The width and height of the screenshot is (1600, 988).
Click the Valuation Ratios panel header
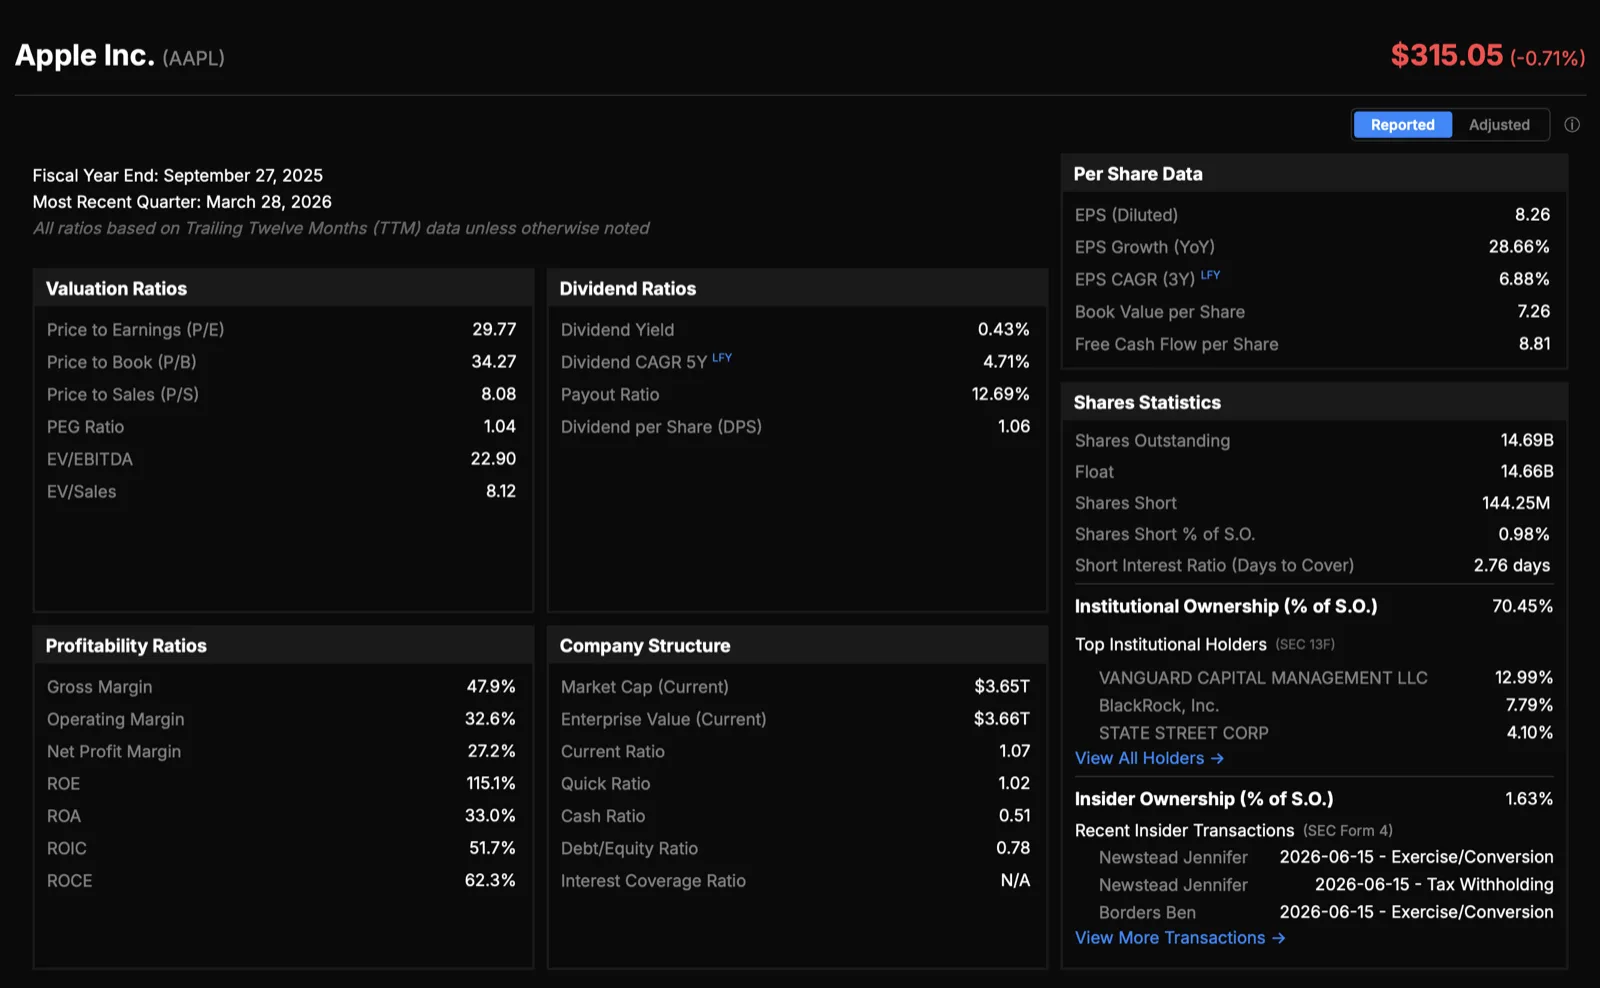[283, 288]
